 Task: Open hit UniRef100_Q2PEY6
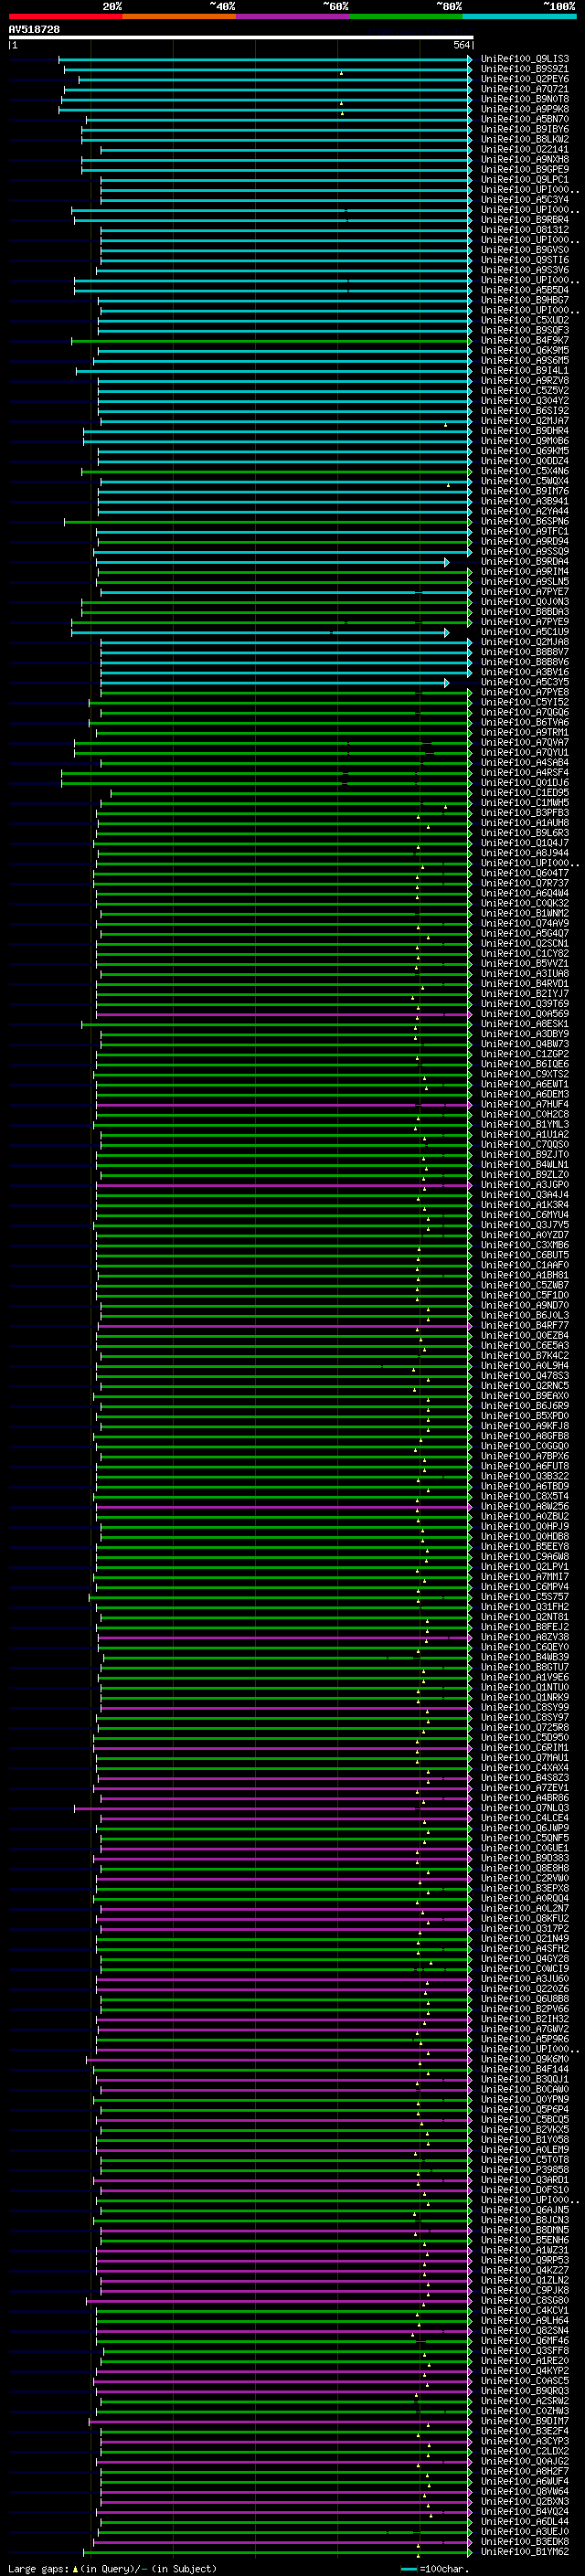click(525, 79)
